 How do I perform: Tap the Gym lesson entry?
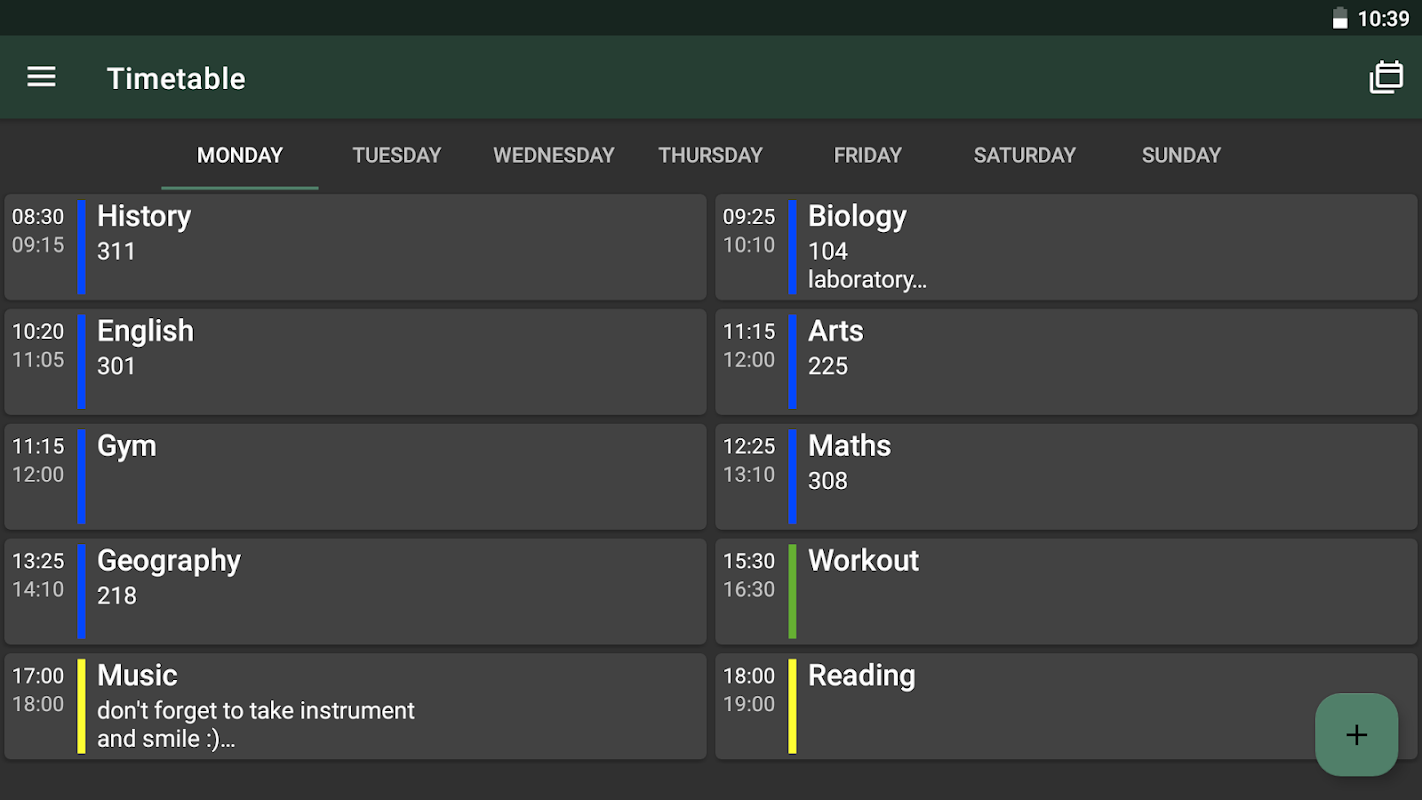[355, 477]
